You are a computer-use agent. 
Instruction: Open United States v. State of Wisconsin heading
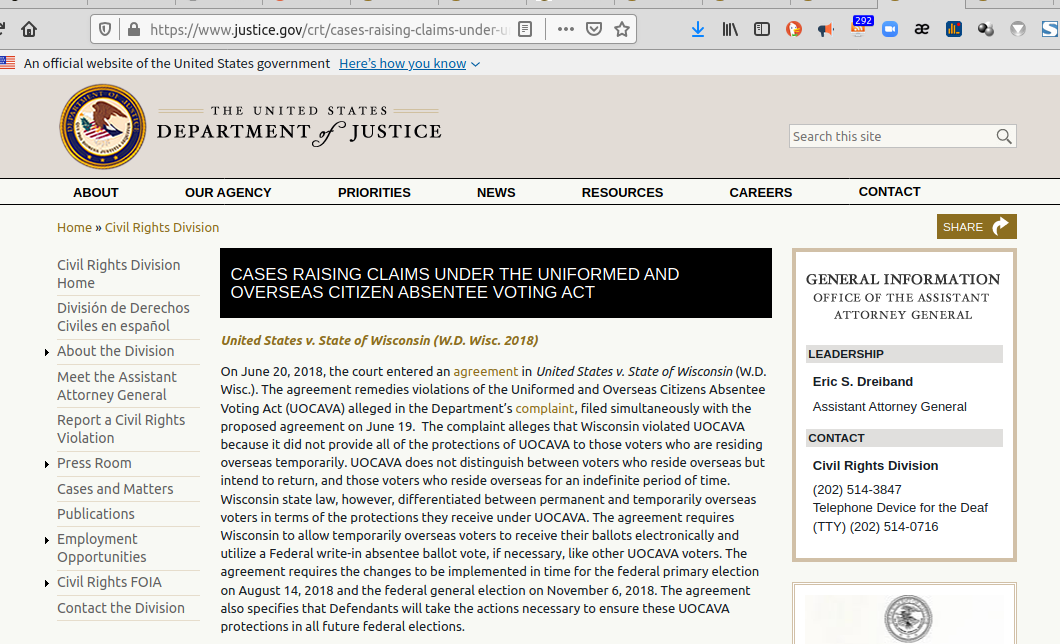[x=379, y=341]
